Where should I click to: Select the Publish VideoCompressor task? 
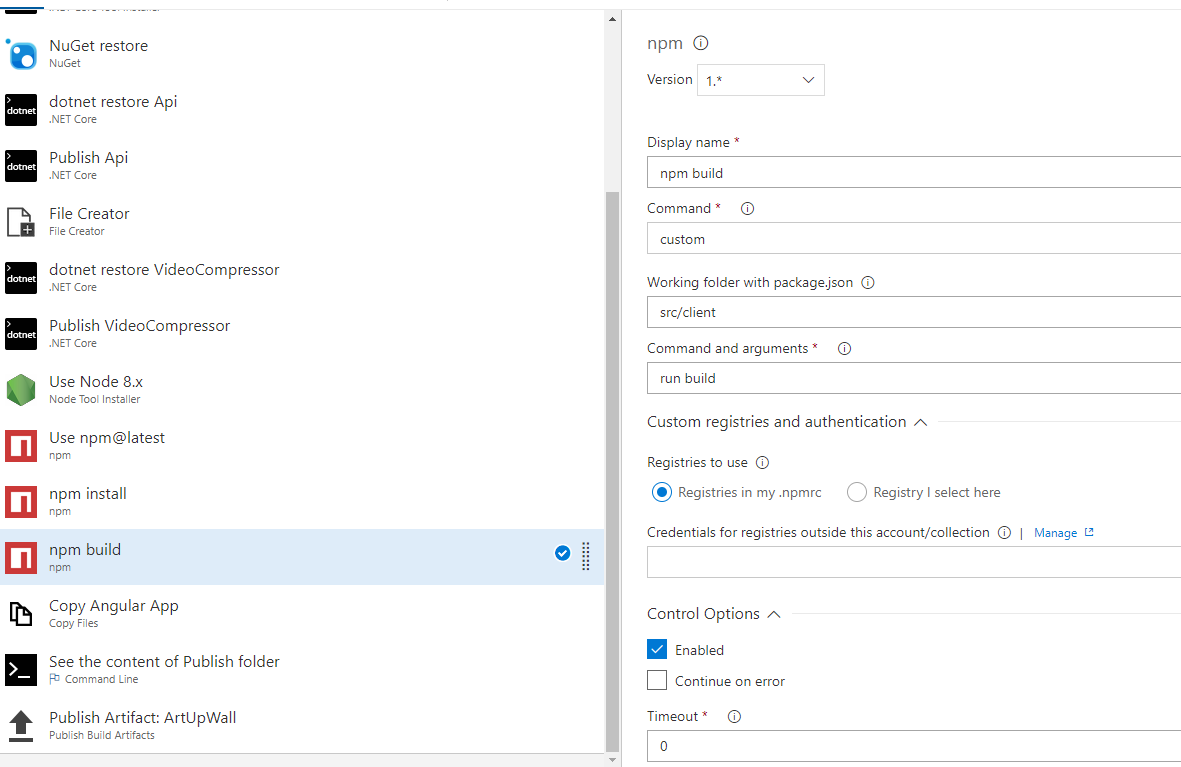tap(301, 334)
